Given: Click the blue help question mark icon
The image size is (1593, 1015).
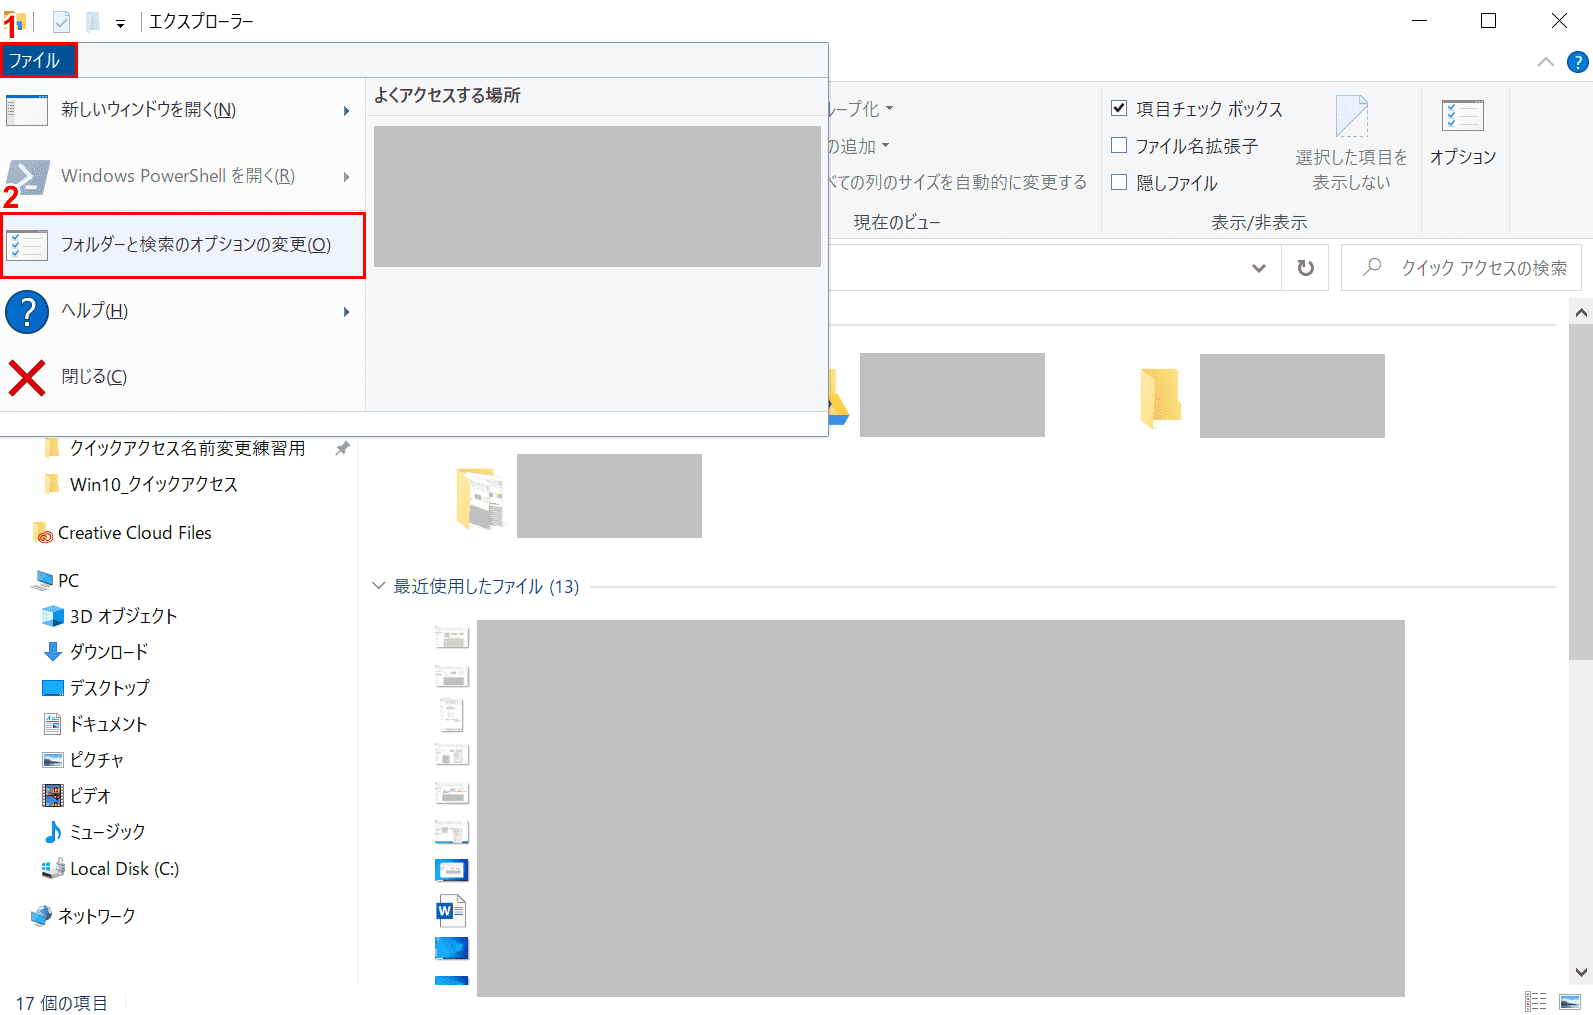Looking at the screenshot, I should 27,312.
